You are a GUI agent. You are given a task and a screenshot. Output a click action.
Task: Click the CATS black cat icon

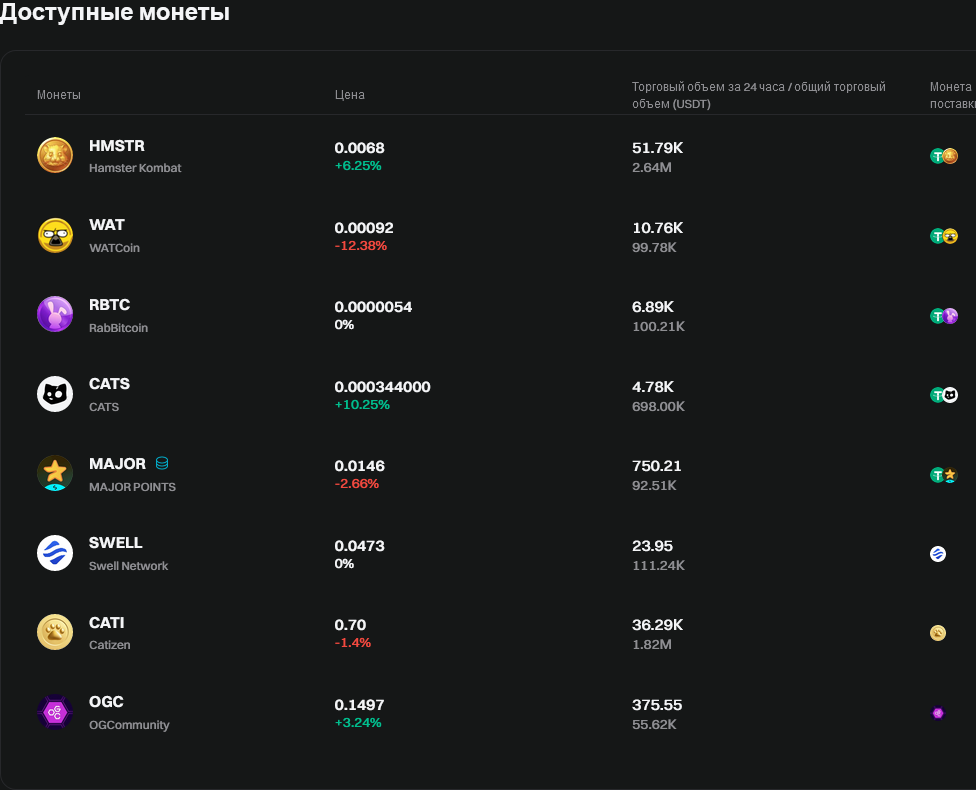pyautogui.click(x=55, y=394)
